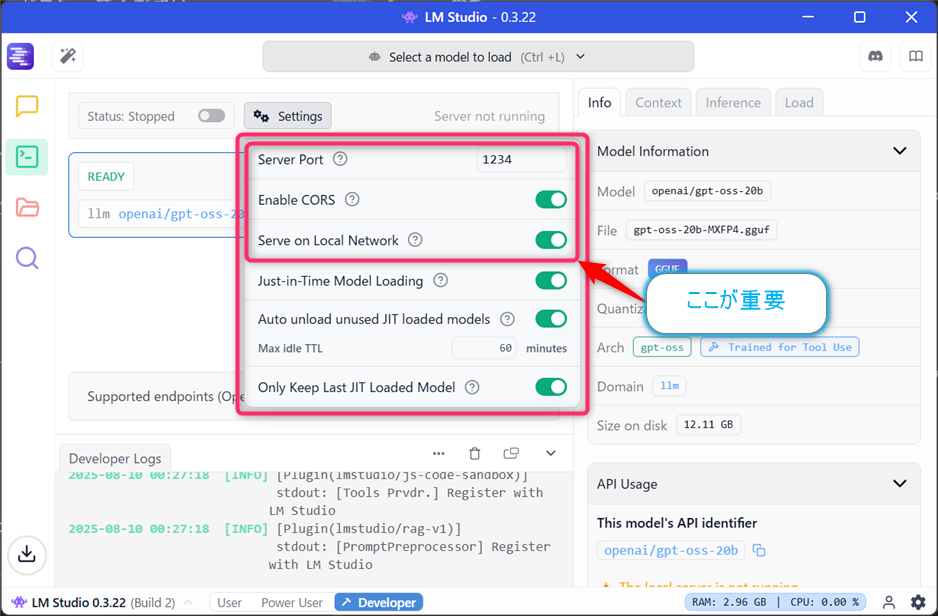Screen dimensions: 938x616
Task: Switch to the Context tab
Action: tap(658, 102)
